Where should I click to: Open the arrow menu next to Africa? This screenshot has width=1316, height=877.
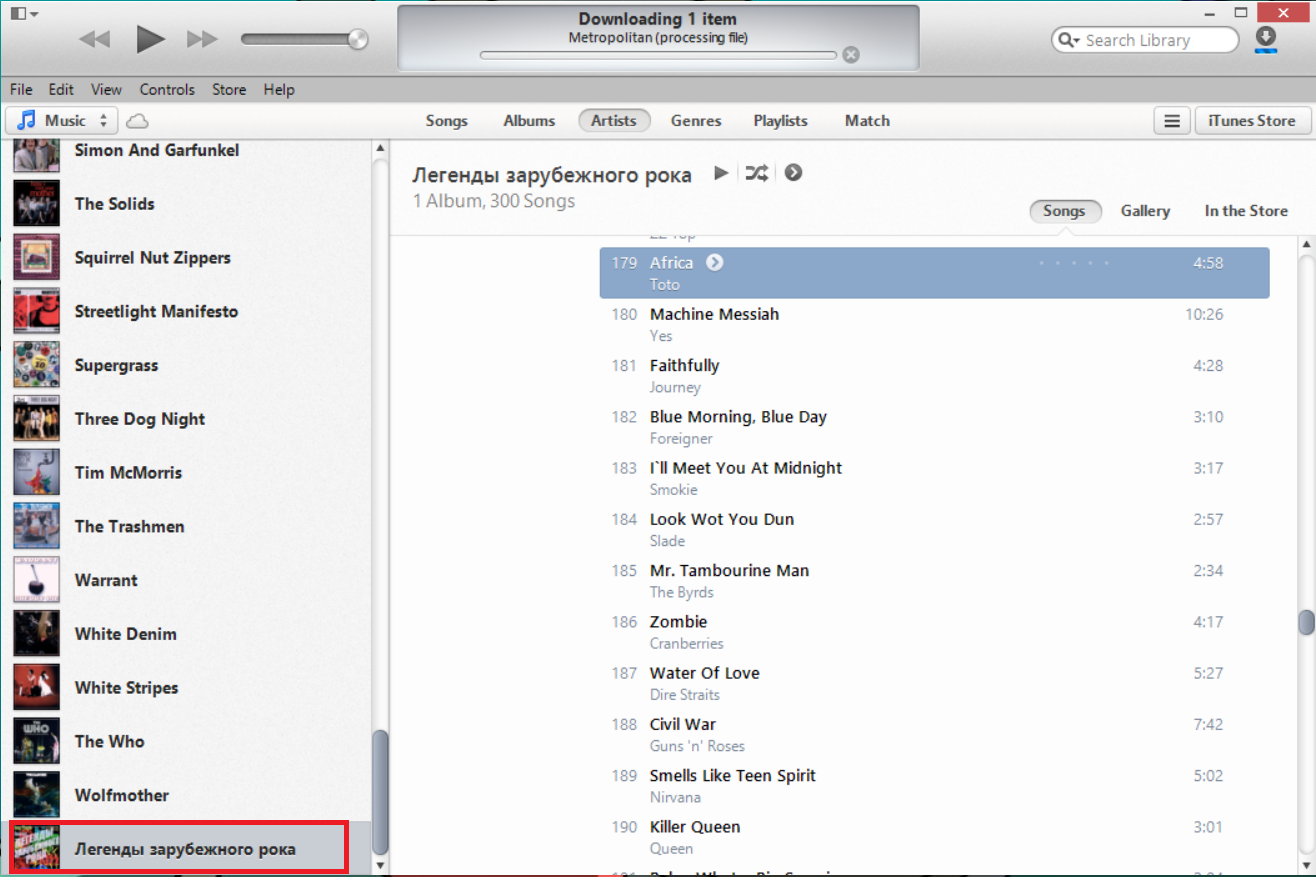714,263
